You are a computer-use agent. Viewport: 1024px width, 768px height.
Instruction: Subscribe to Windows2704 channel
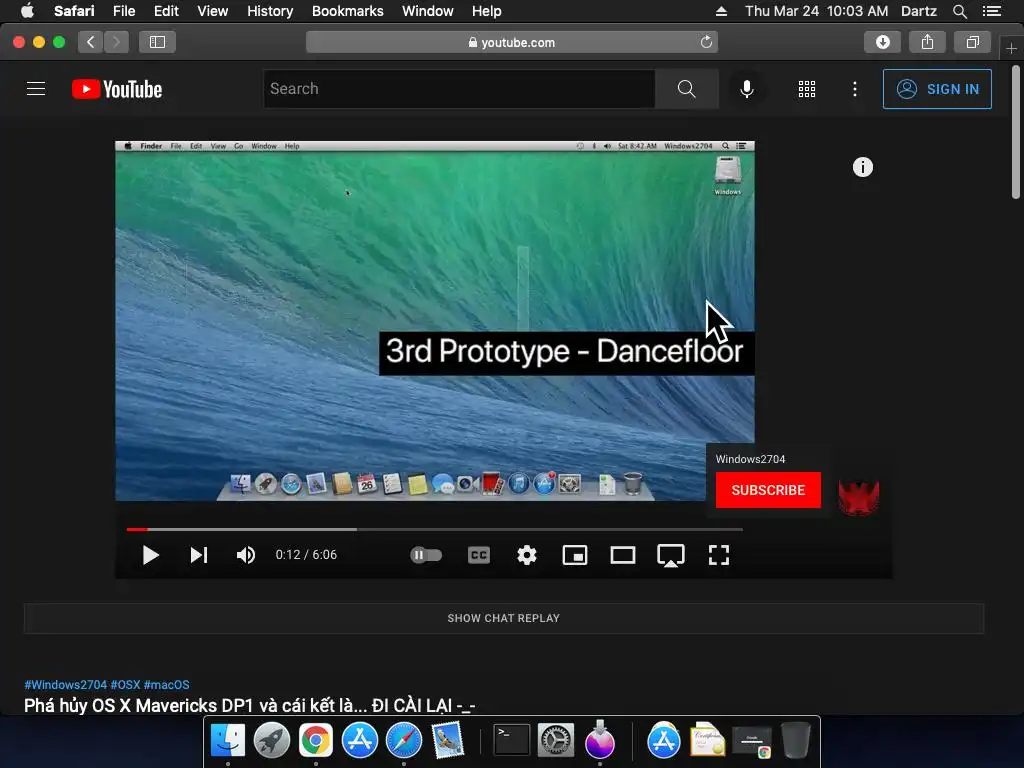(x=768, y=490)
